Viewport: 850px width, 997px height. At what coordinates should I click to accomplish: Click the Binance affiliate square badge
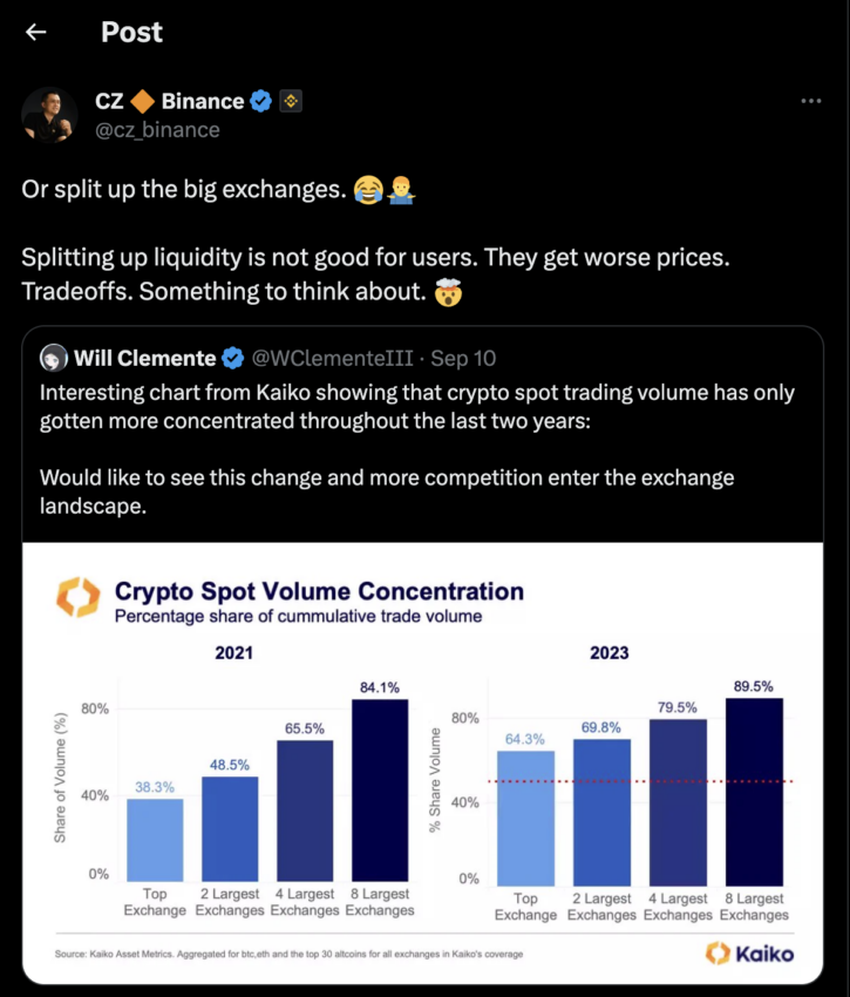290,100
